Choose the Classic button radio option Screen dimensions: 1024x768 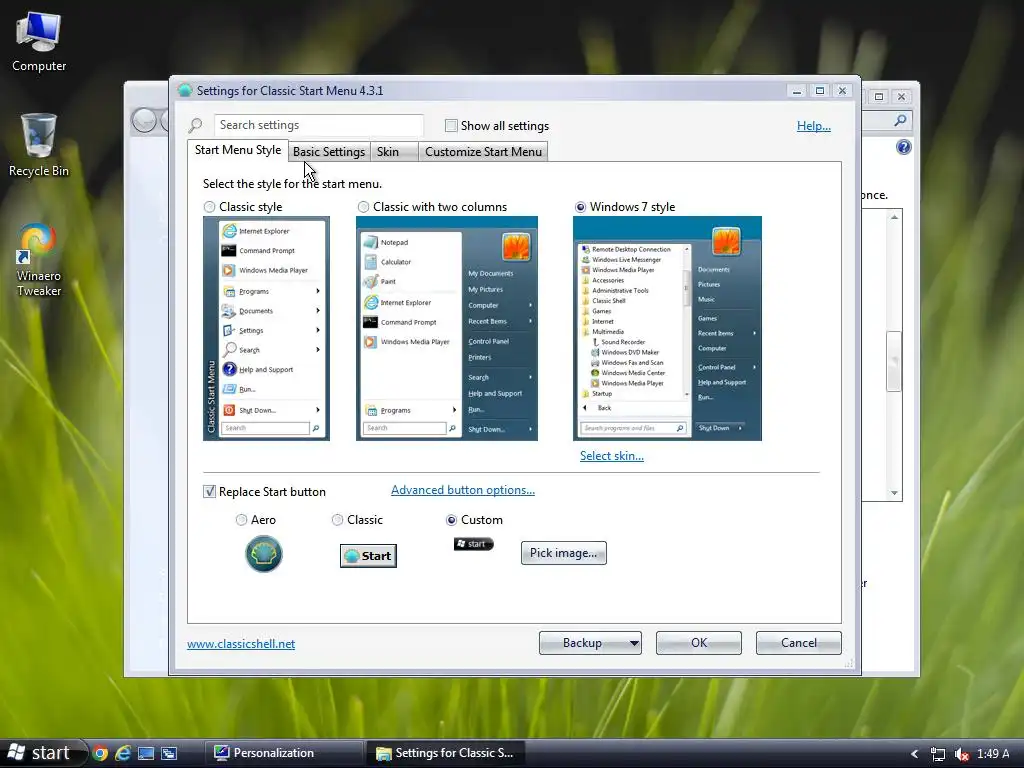point(337,520)
